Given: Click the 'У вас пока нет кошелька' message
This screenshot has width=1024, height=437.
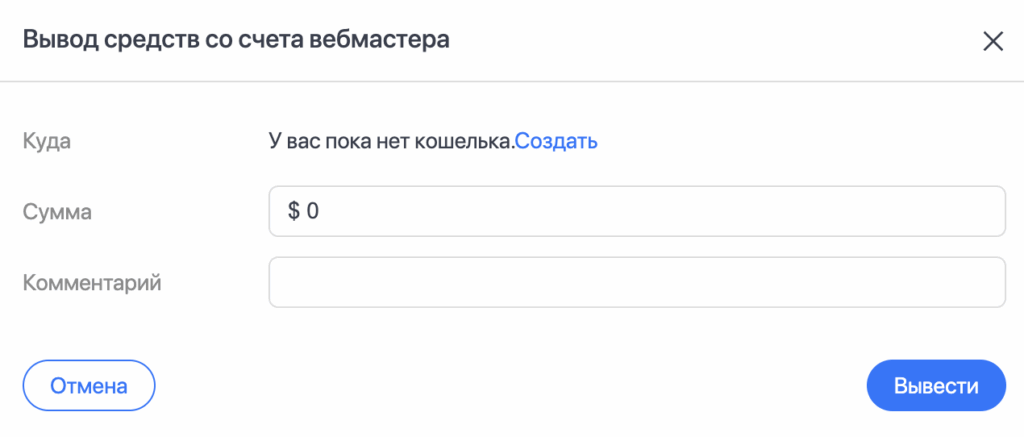Looking at the screenshot, I should pyautogui.click(x=391, y=141).
